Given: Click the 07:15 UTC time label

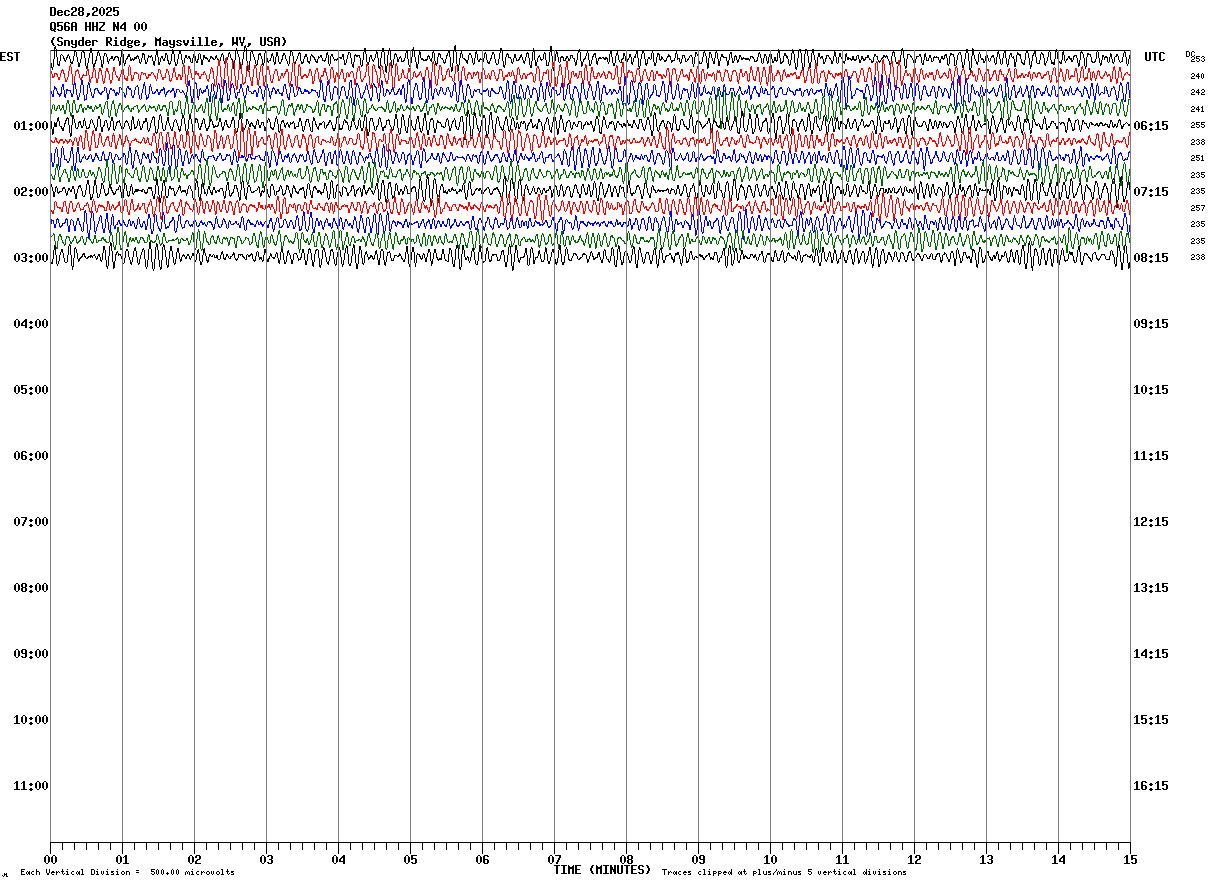Looking at the screenshot, I should click(1150, 192).
